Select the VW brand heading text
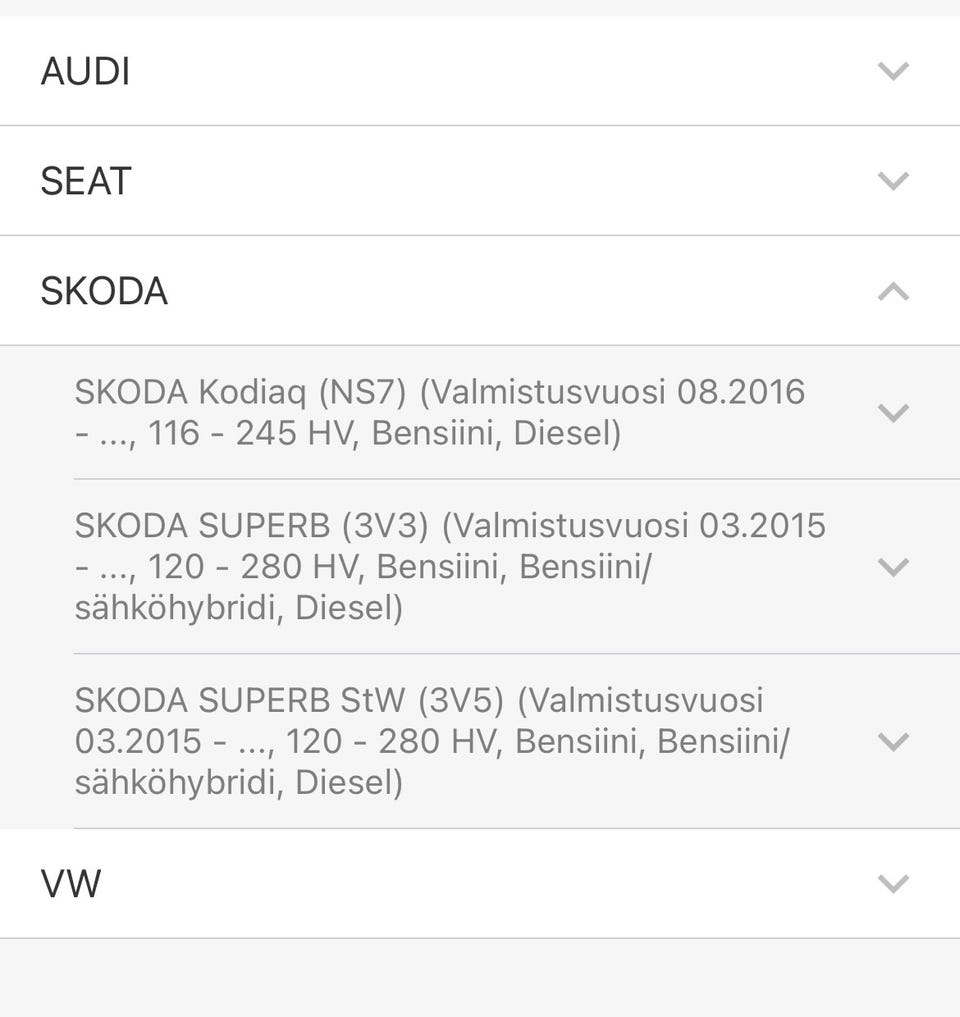Image resolution: width=960 pixels, height=1017 pixels. point(71,885)
